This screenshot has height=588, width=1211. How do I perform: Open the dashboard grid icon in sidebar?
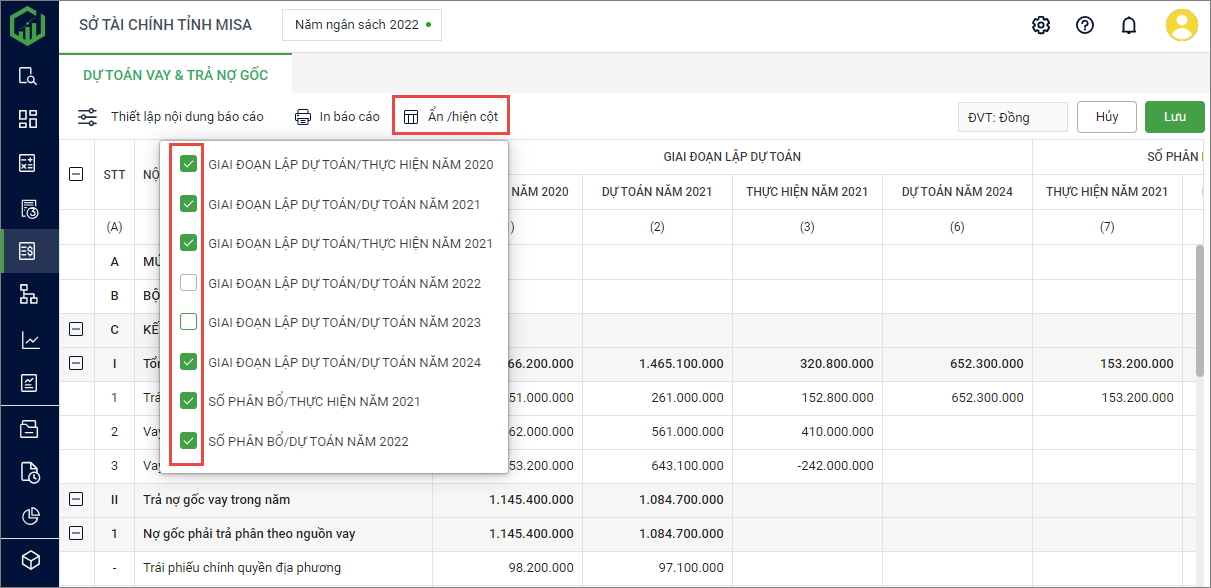(x=28, y=119)
